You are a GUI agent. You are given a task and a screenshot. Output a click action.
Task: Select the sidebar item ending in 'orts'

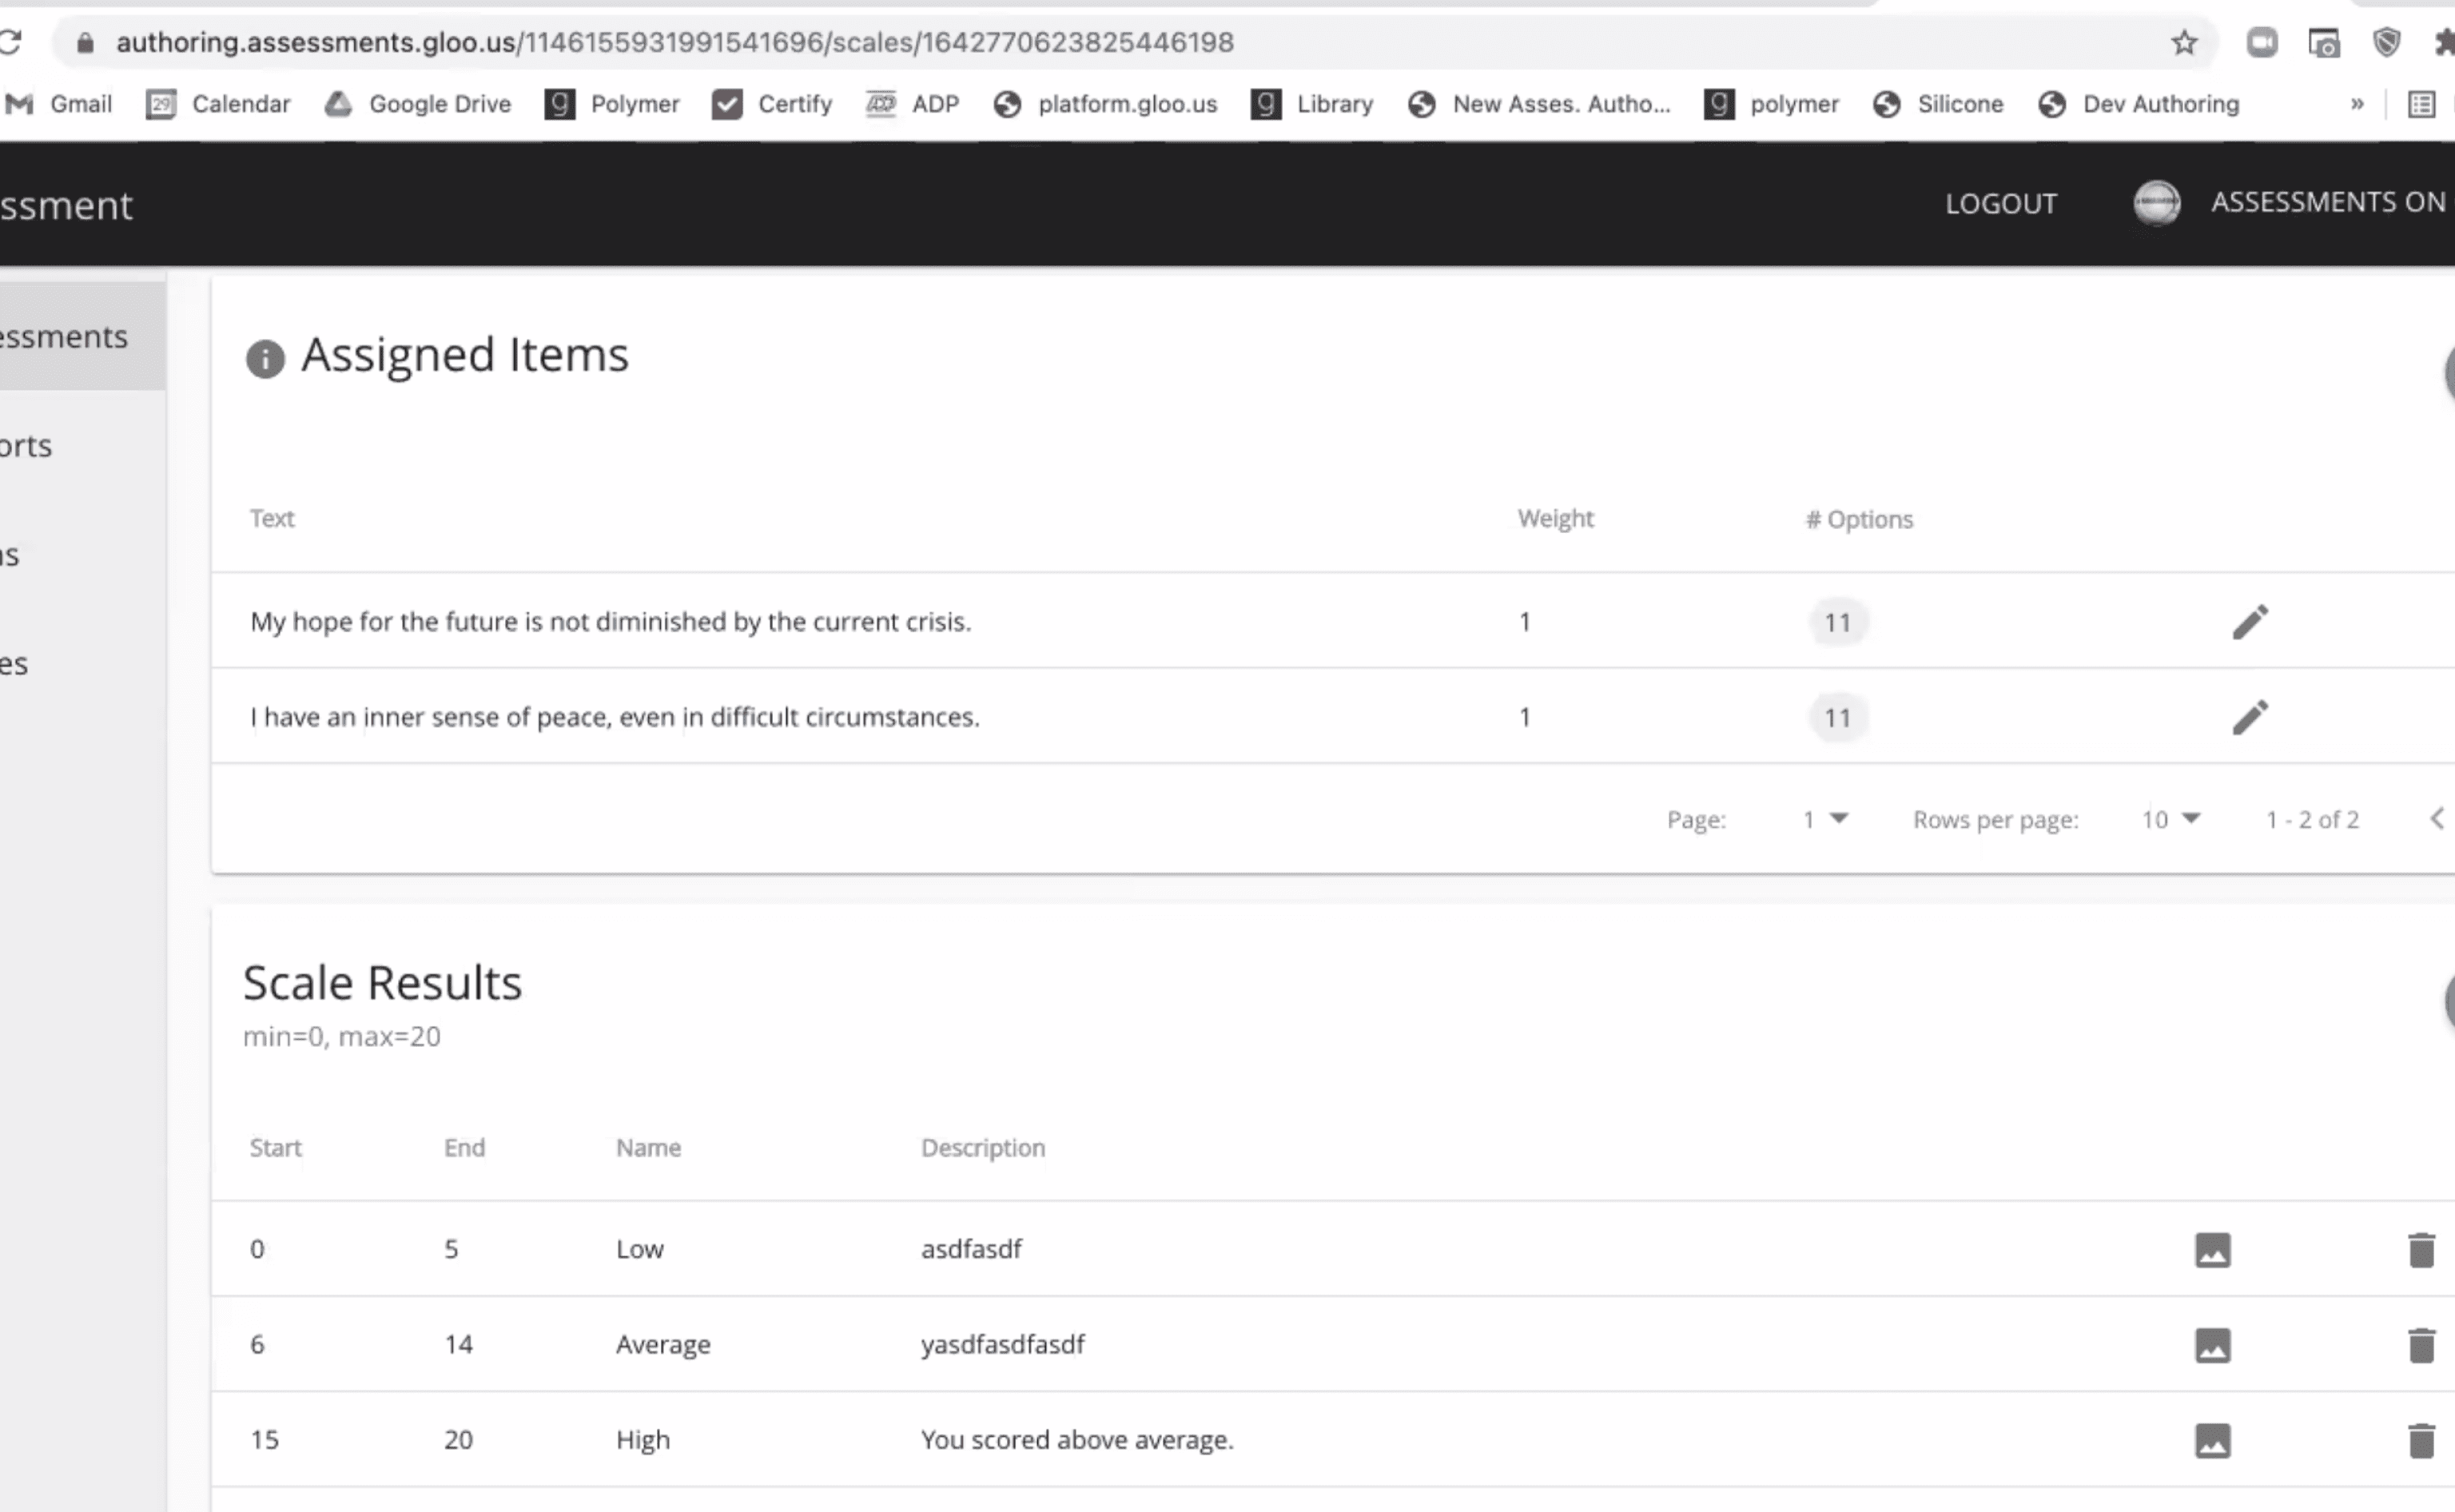[83, 445]
